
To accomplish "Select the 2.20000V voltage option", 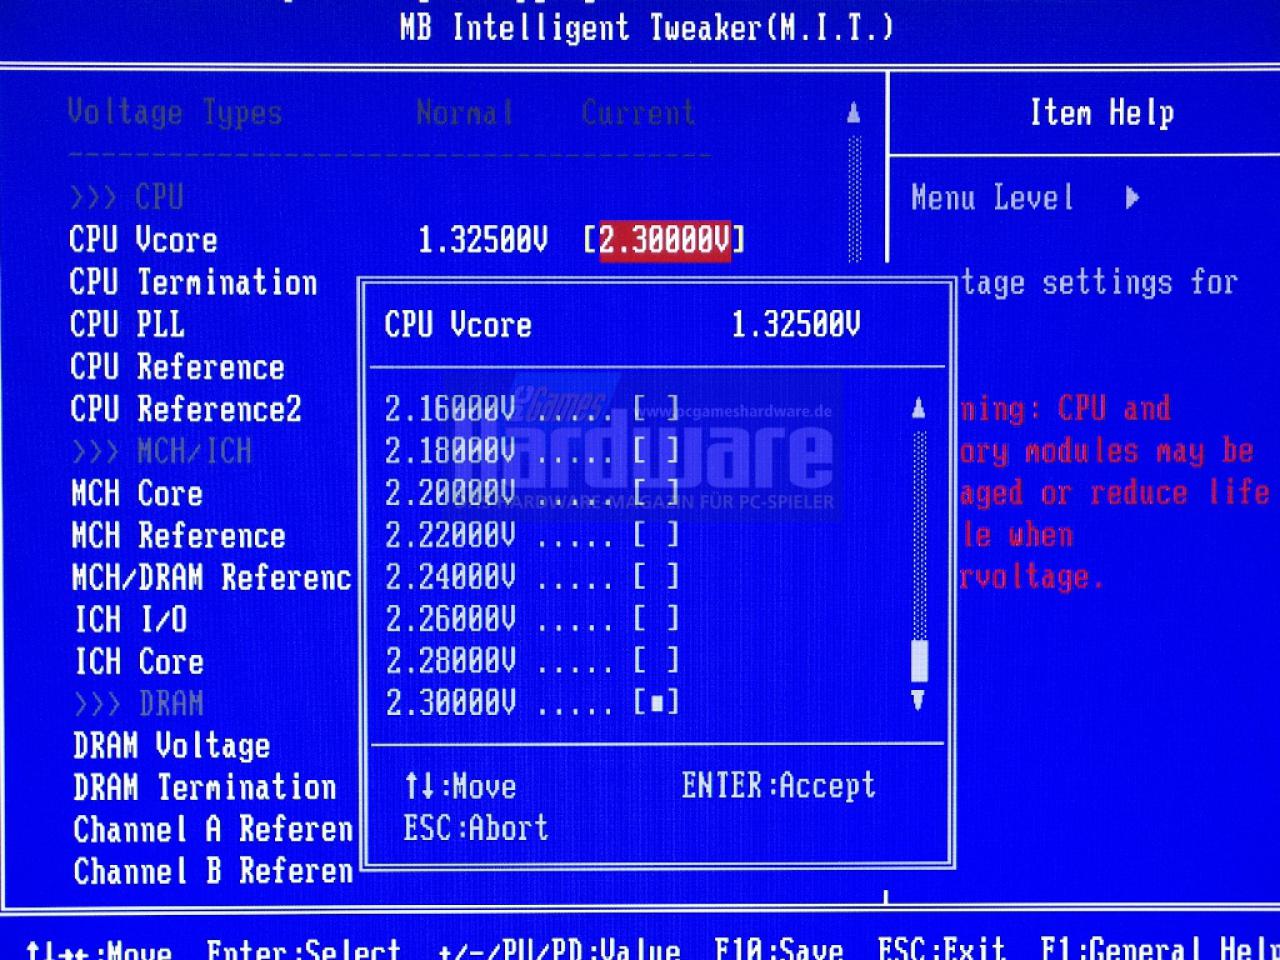I will (x=532, y=492).
